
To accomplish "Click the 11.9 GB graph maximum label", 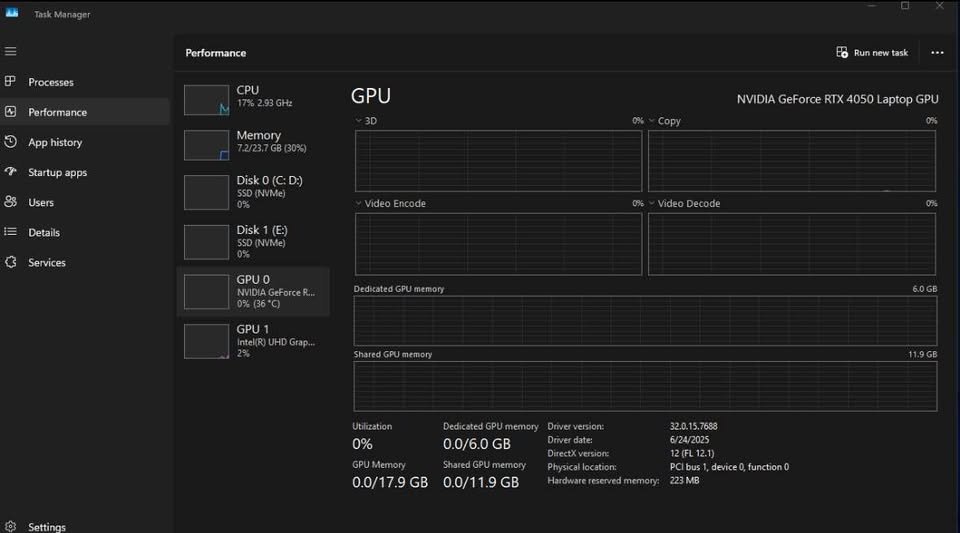I will point(923,354).
